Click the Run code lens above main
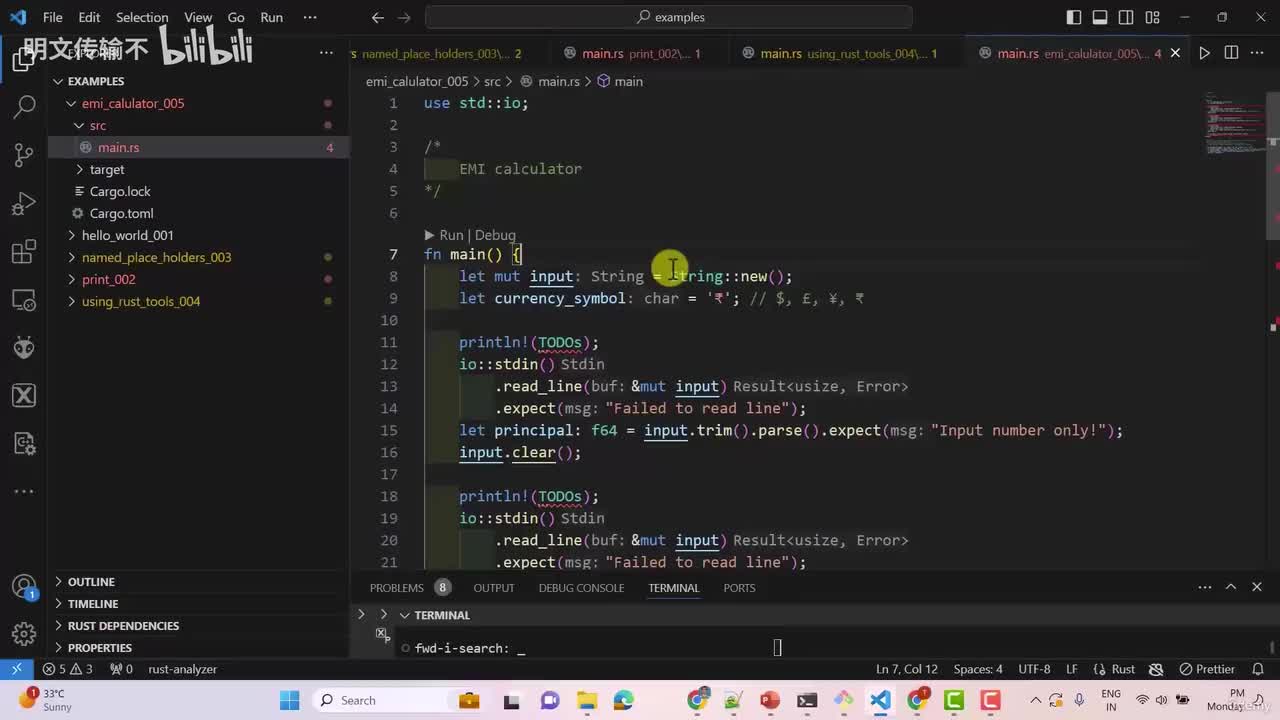1280x720 pixels. tap(451, 235)
